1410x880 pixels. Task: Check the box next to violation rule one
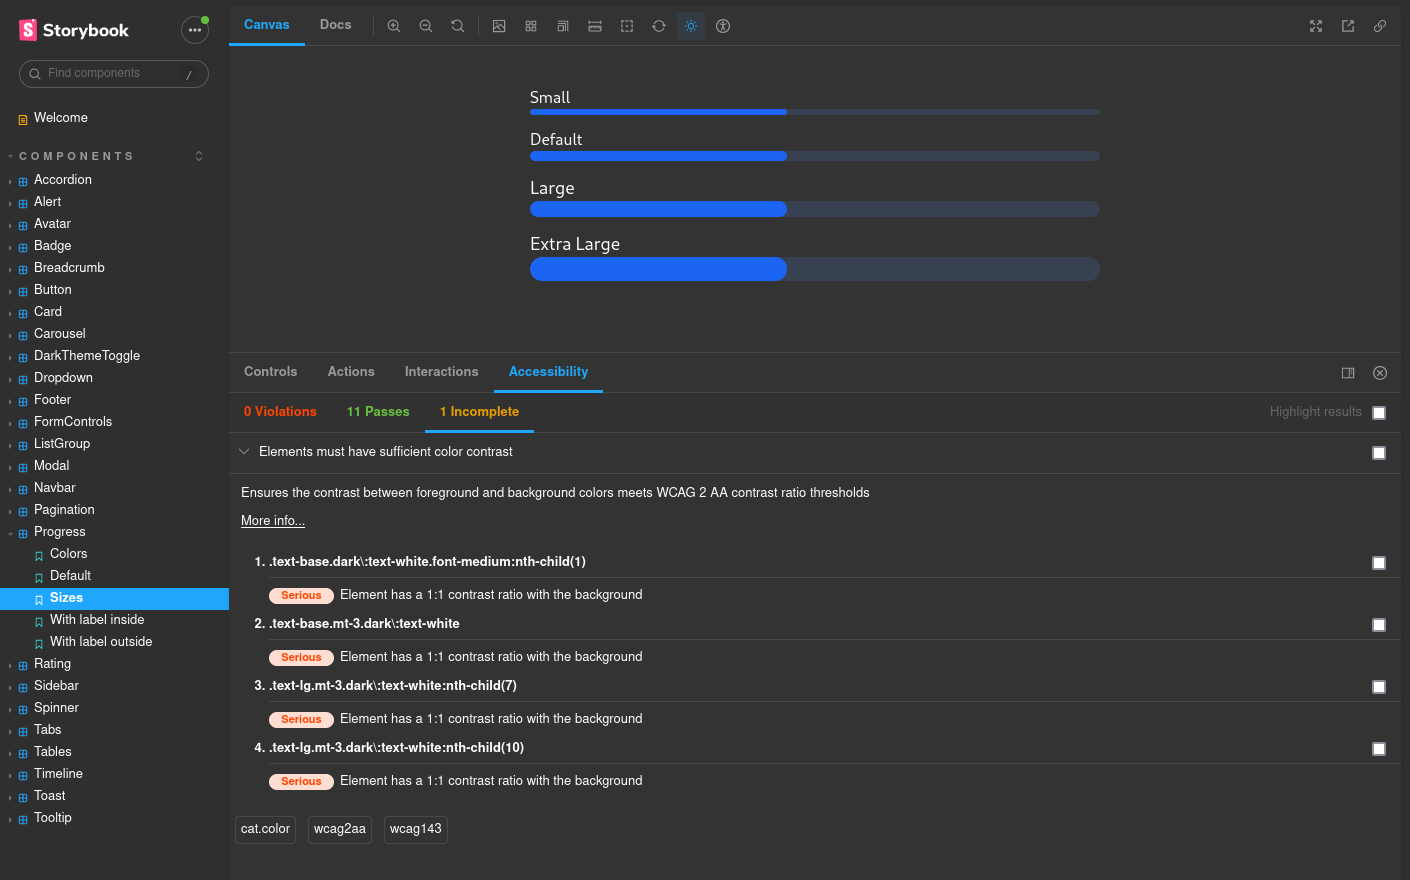click(x=1379, y=563)
